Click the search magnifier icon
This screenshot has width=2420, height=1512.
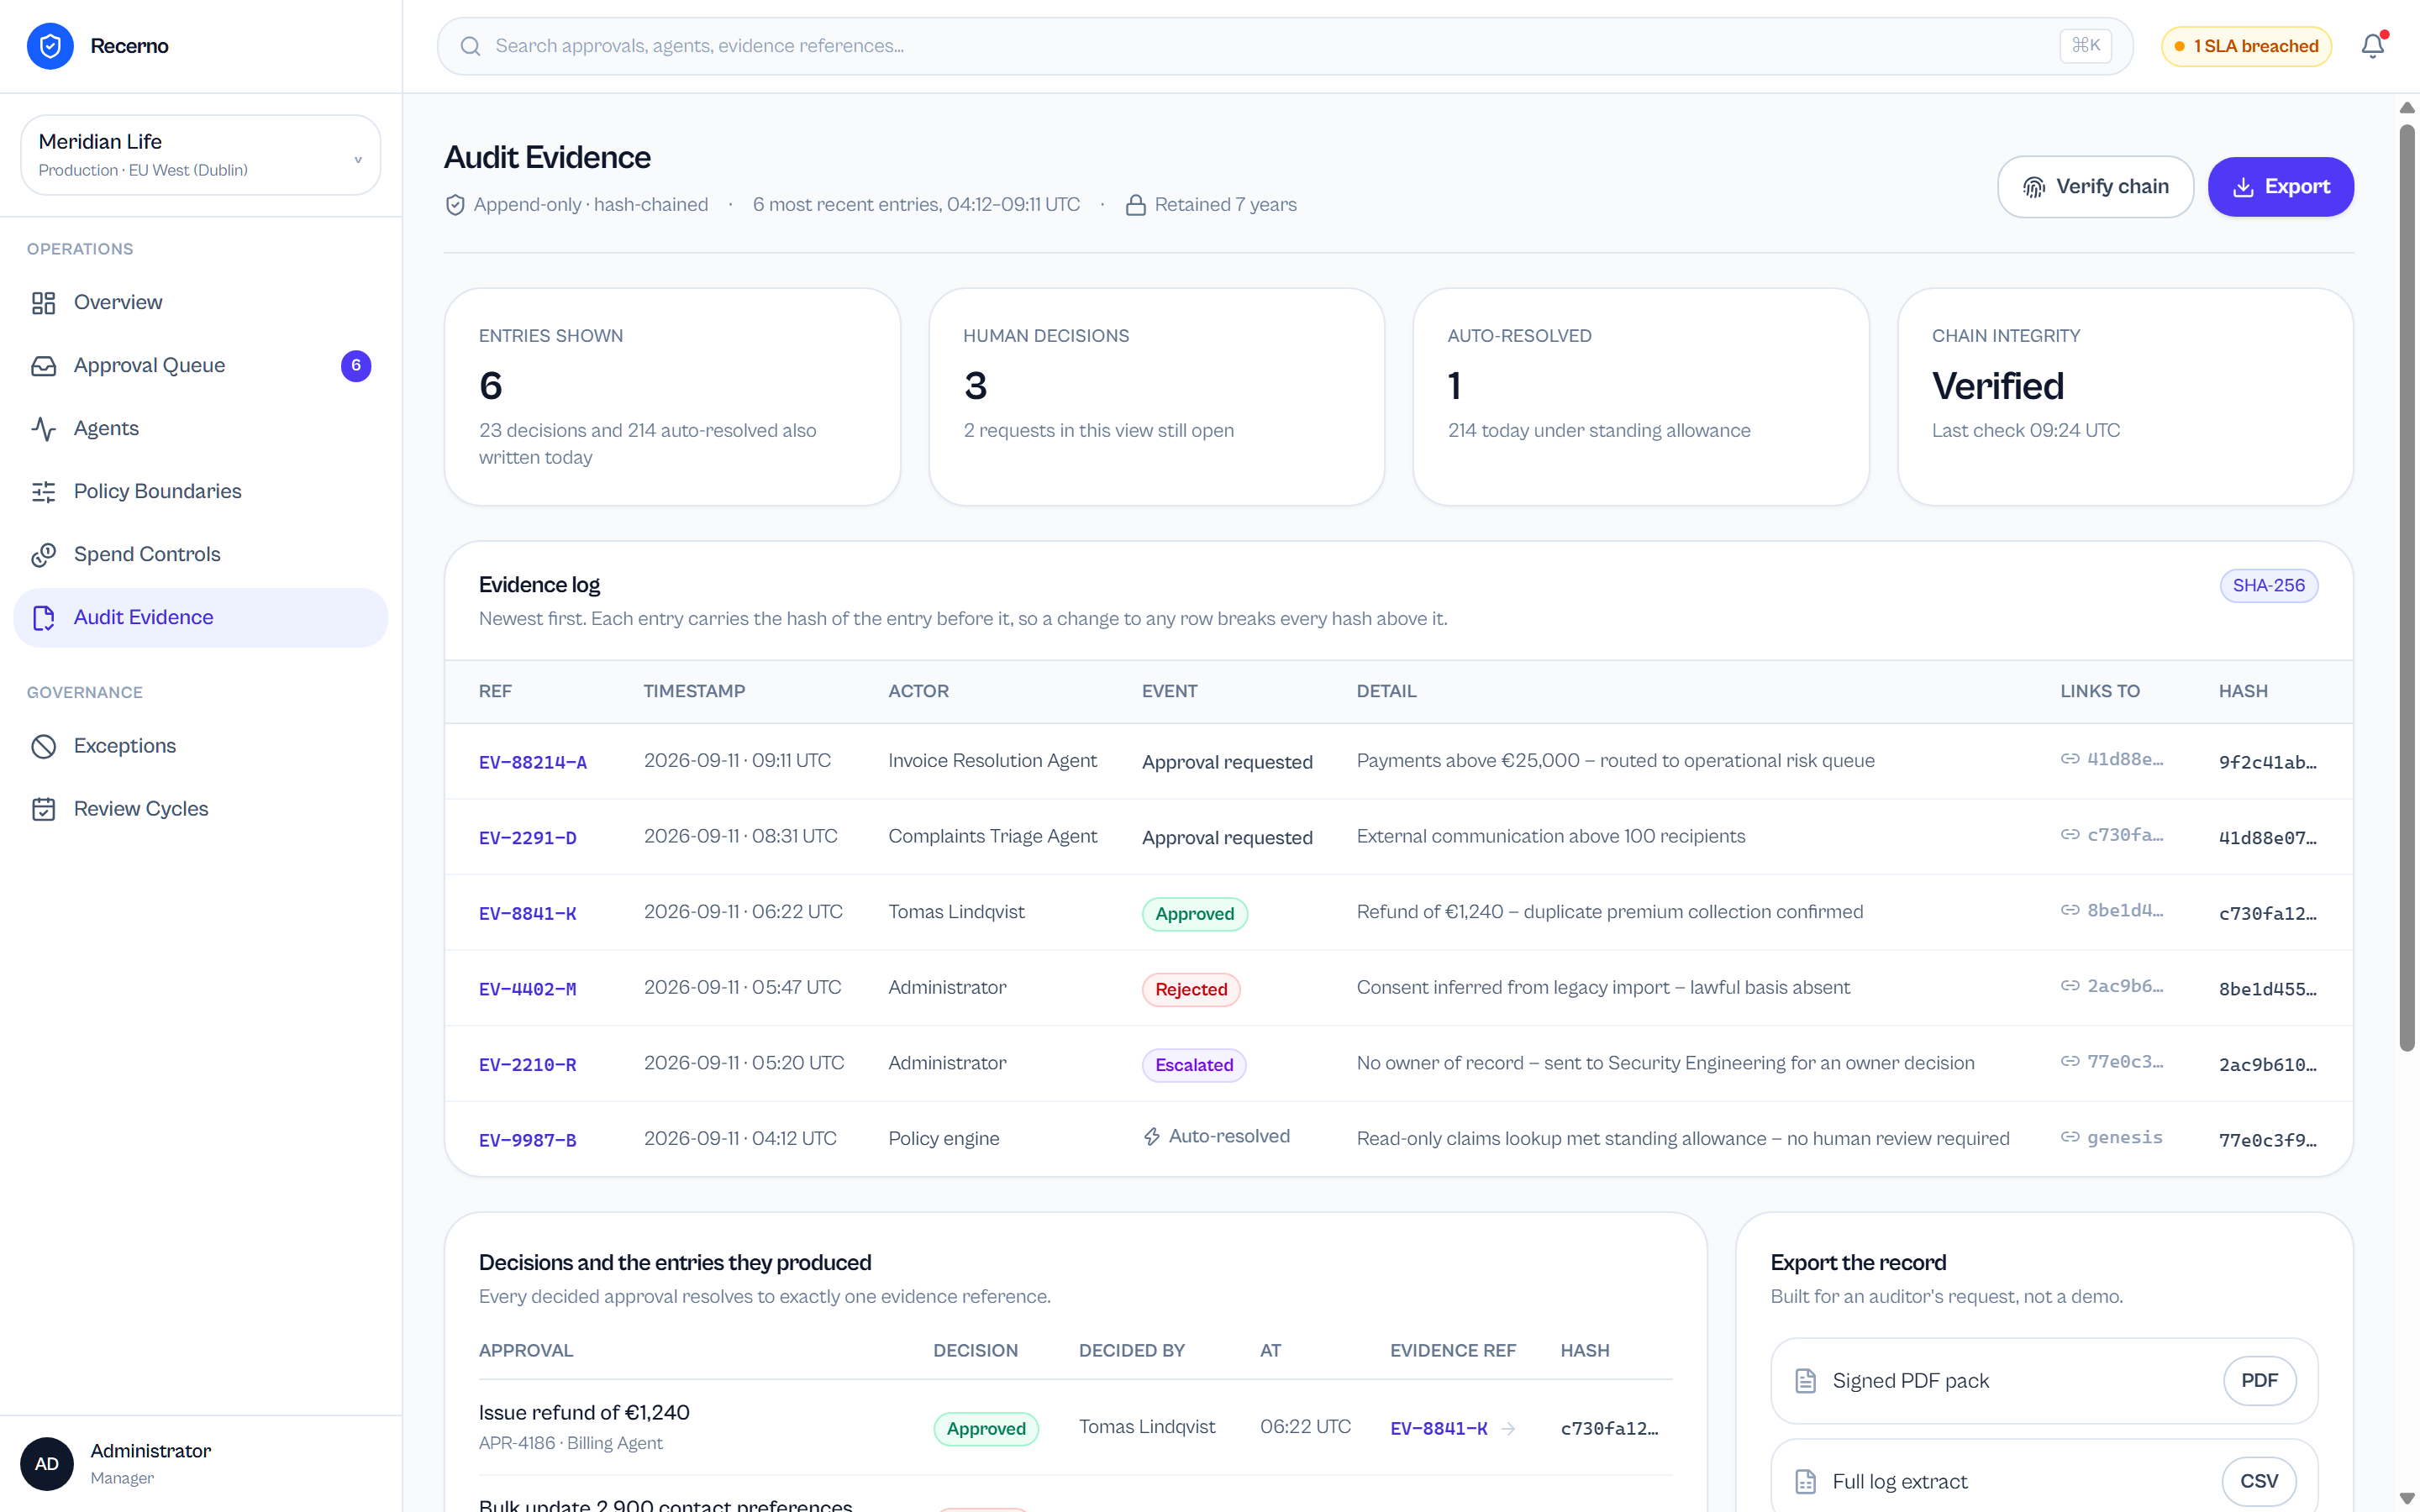coord(470,46)
